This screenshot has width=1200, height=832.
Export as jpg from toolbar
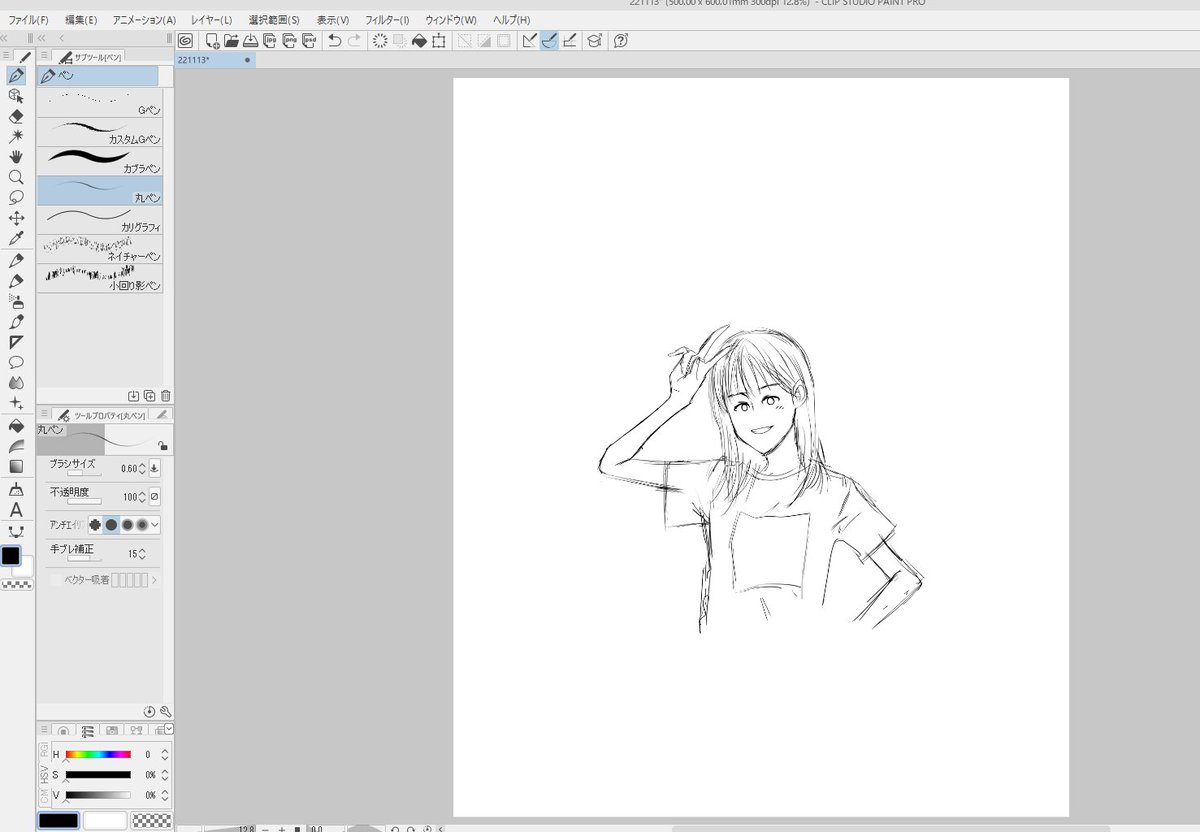(269, 41)
